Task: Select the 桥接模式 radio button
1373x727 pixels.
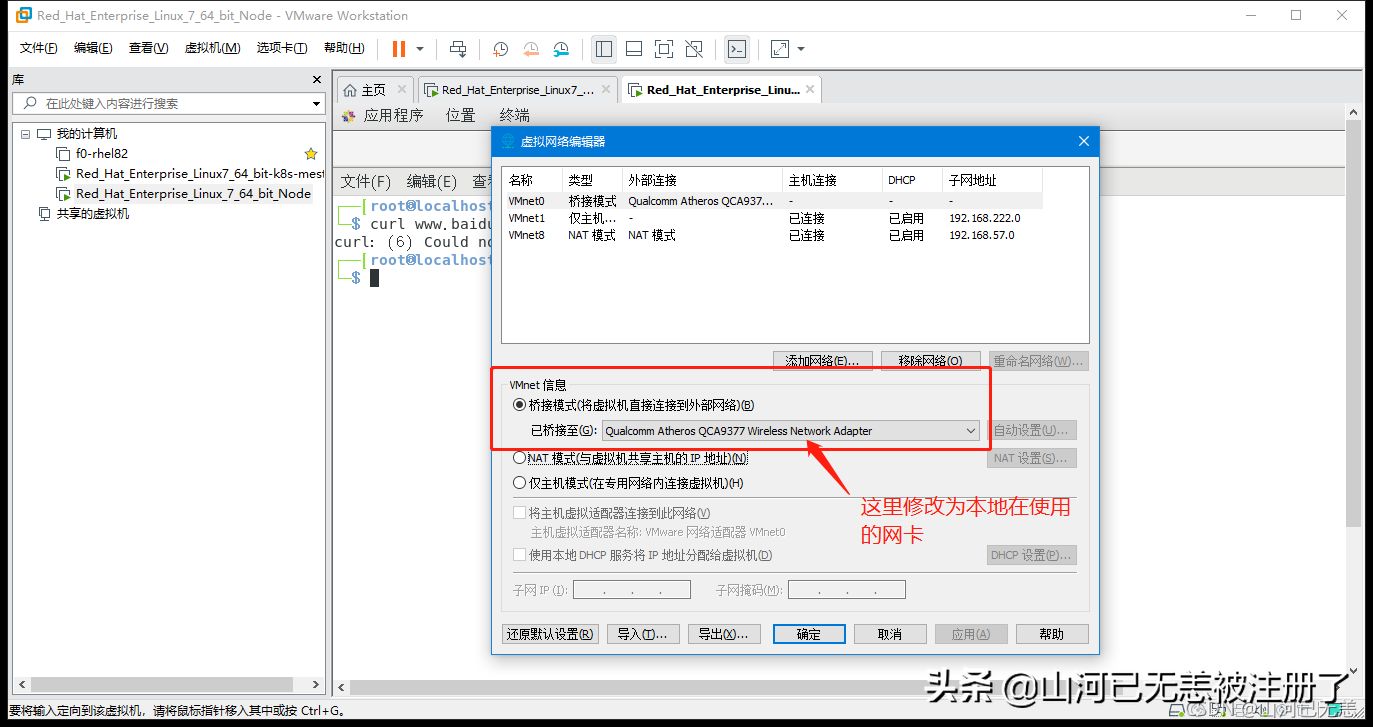Action: tap(519, 405)
